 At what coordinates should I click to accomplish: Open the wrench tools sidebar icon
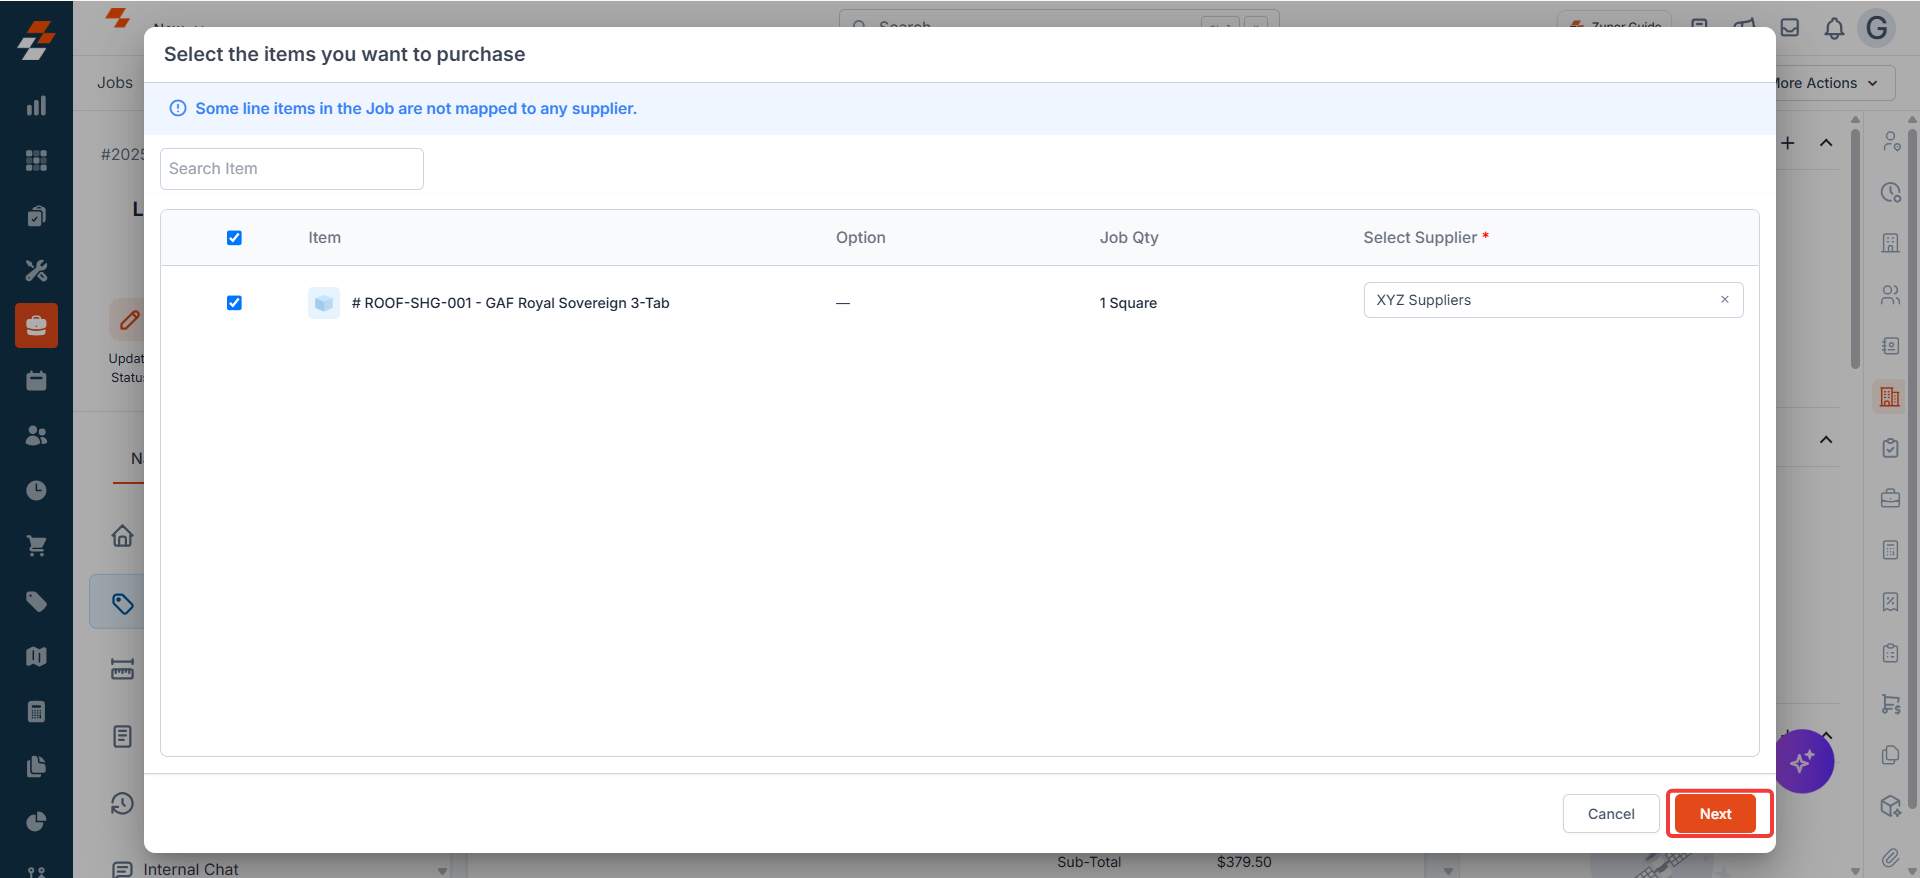pos(36,271)
